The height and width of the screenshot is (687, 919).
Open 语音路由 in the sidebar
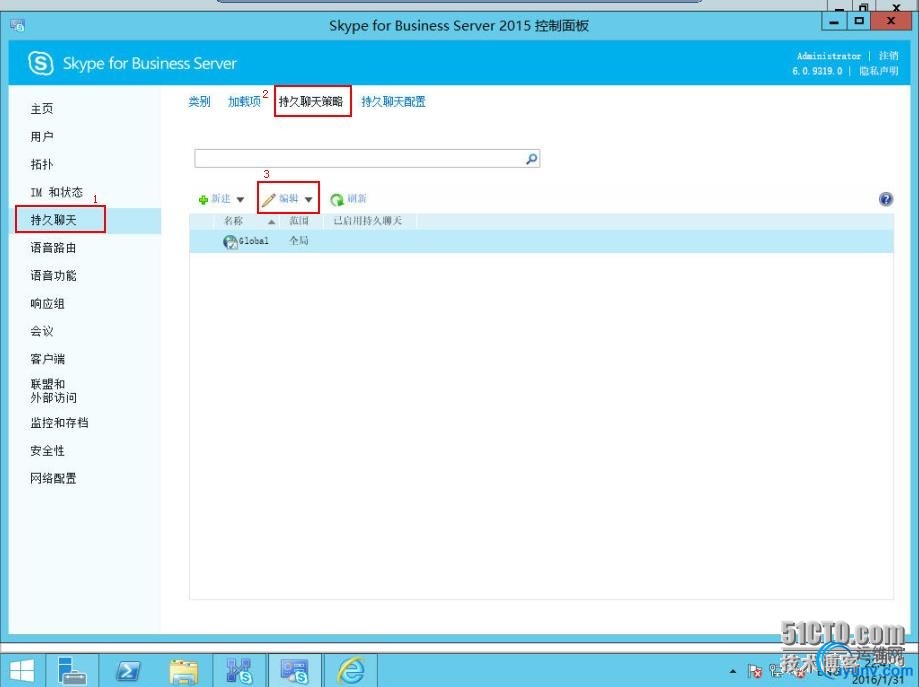pyautogui.click(x=53, y=247)
